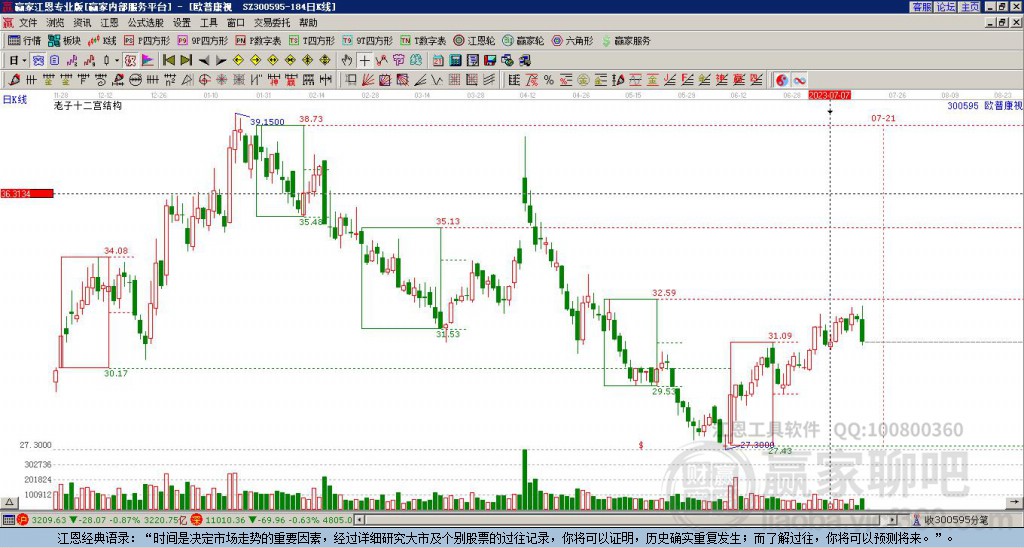Click the Shenzhen index value 11010.36

coord(223,520)
